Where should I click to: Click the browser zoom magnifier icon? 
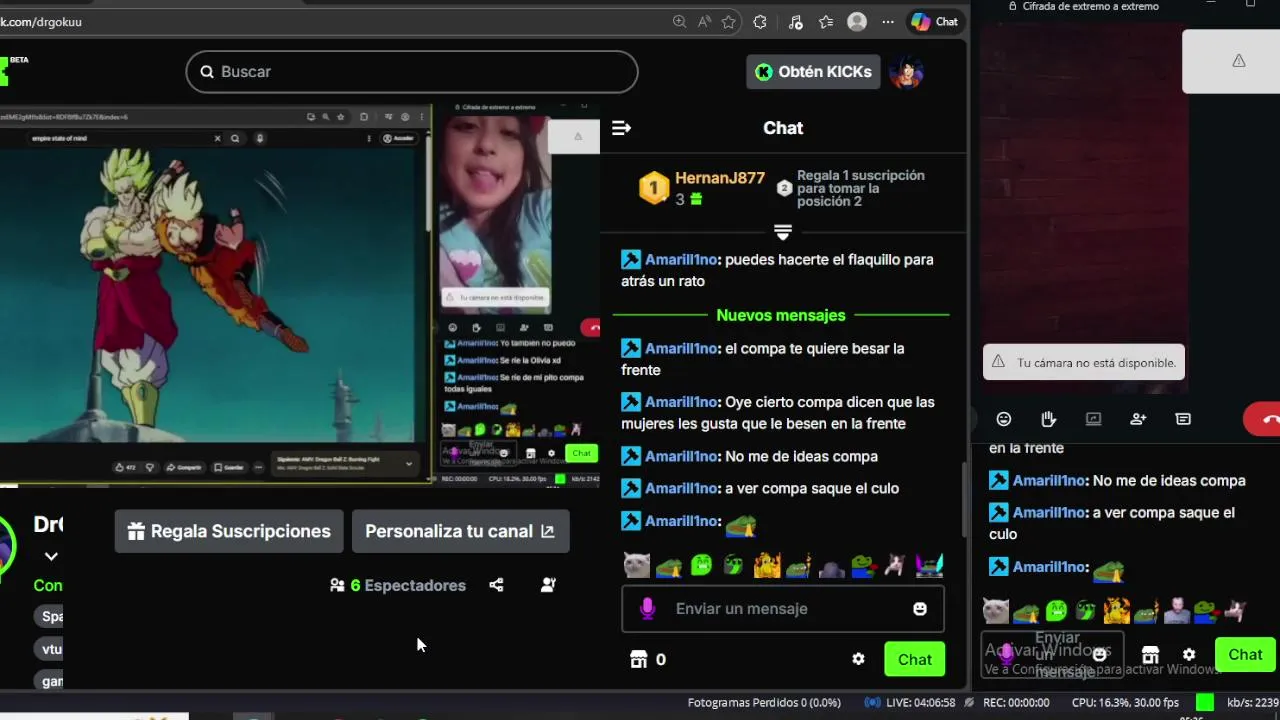(679, 21)
